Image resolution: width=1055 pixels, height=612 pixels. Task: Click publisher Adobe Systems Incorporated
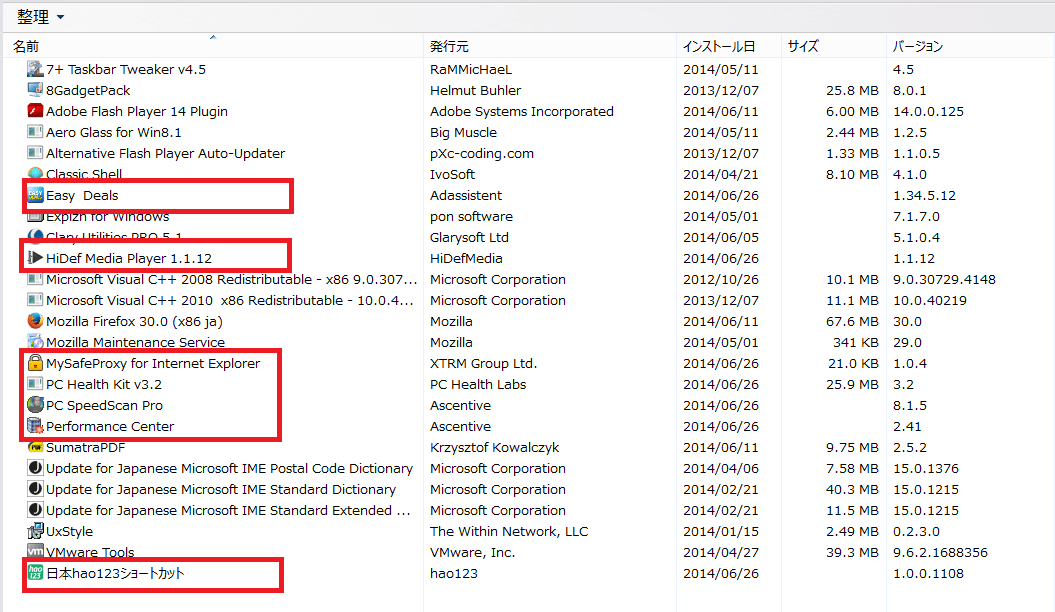coord(522,111)
